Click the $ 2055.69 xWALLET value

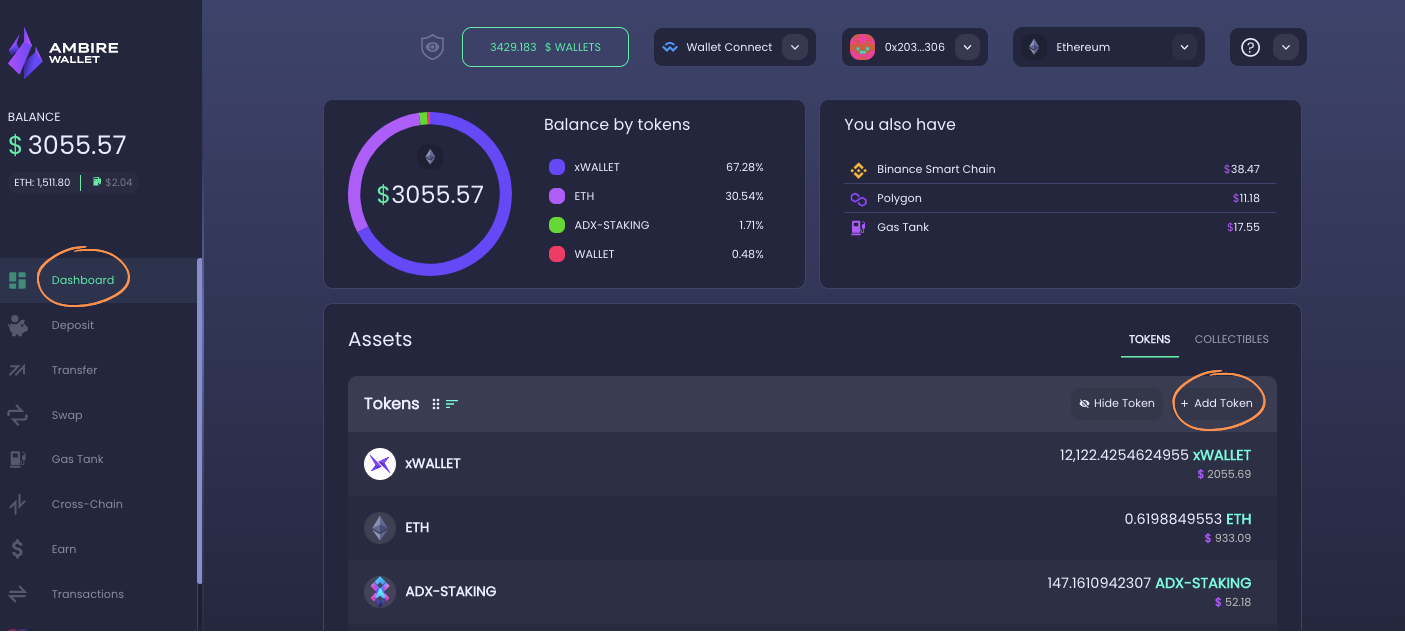coord(1224,474)
